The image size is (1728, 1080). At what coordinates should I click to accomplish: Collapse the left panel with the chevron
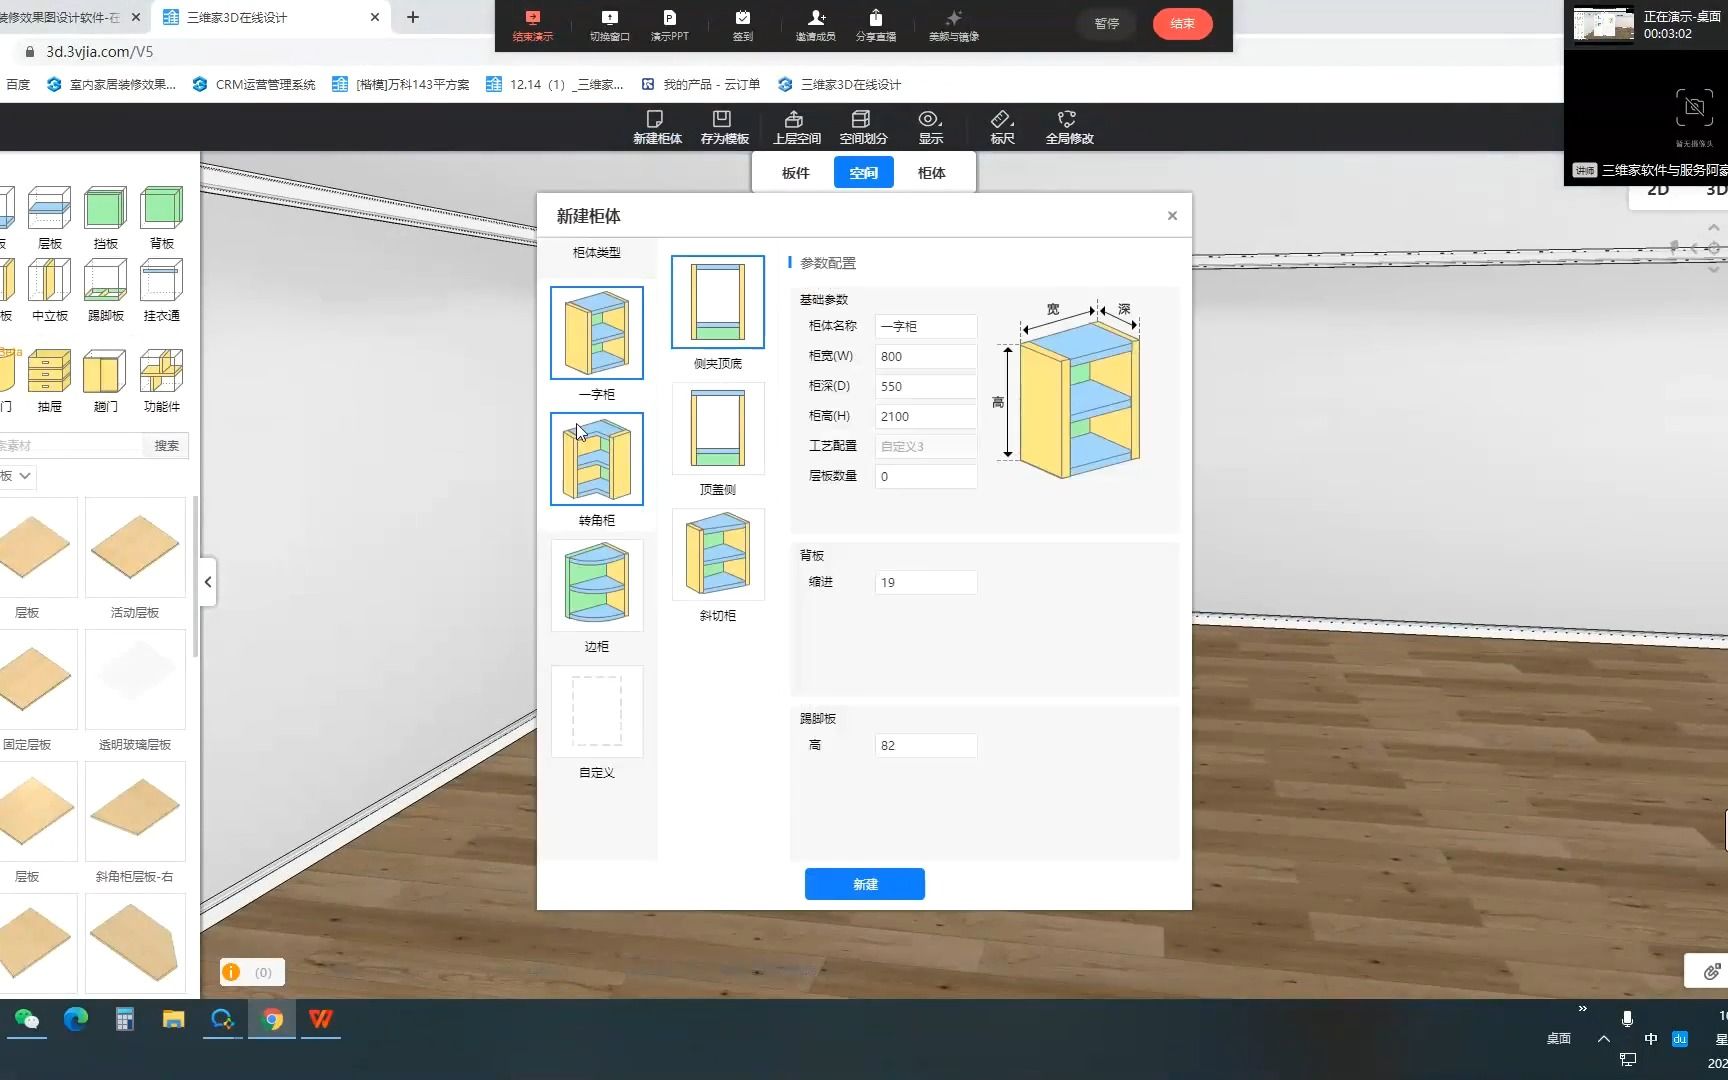pos(208,581)
